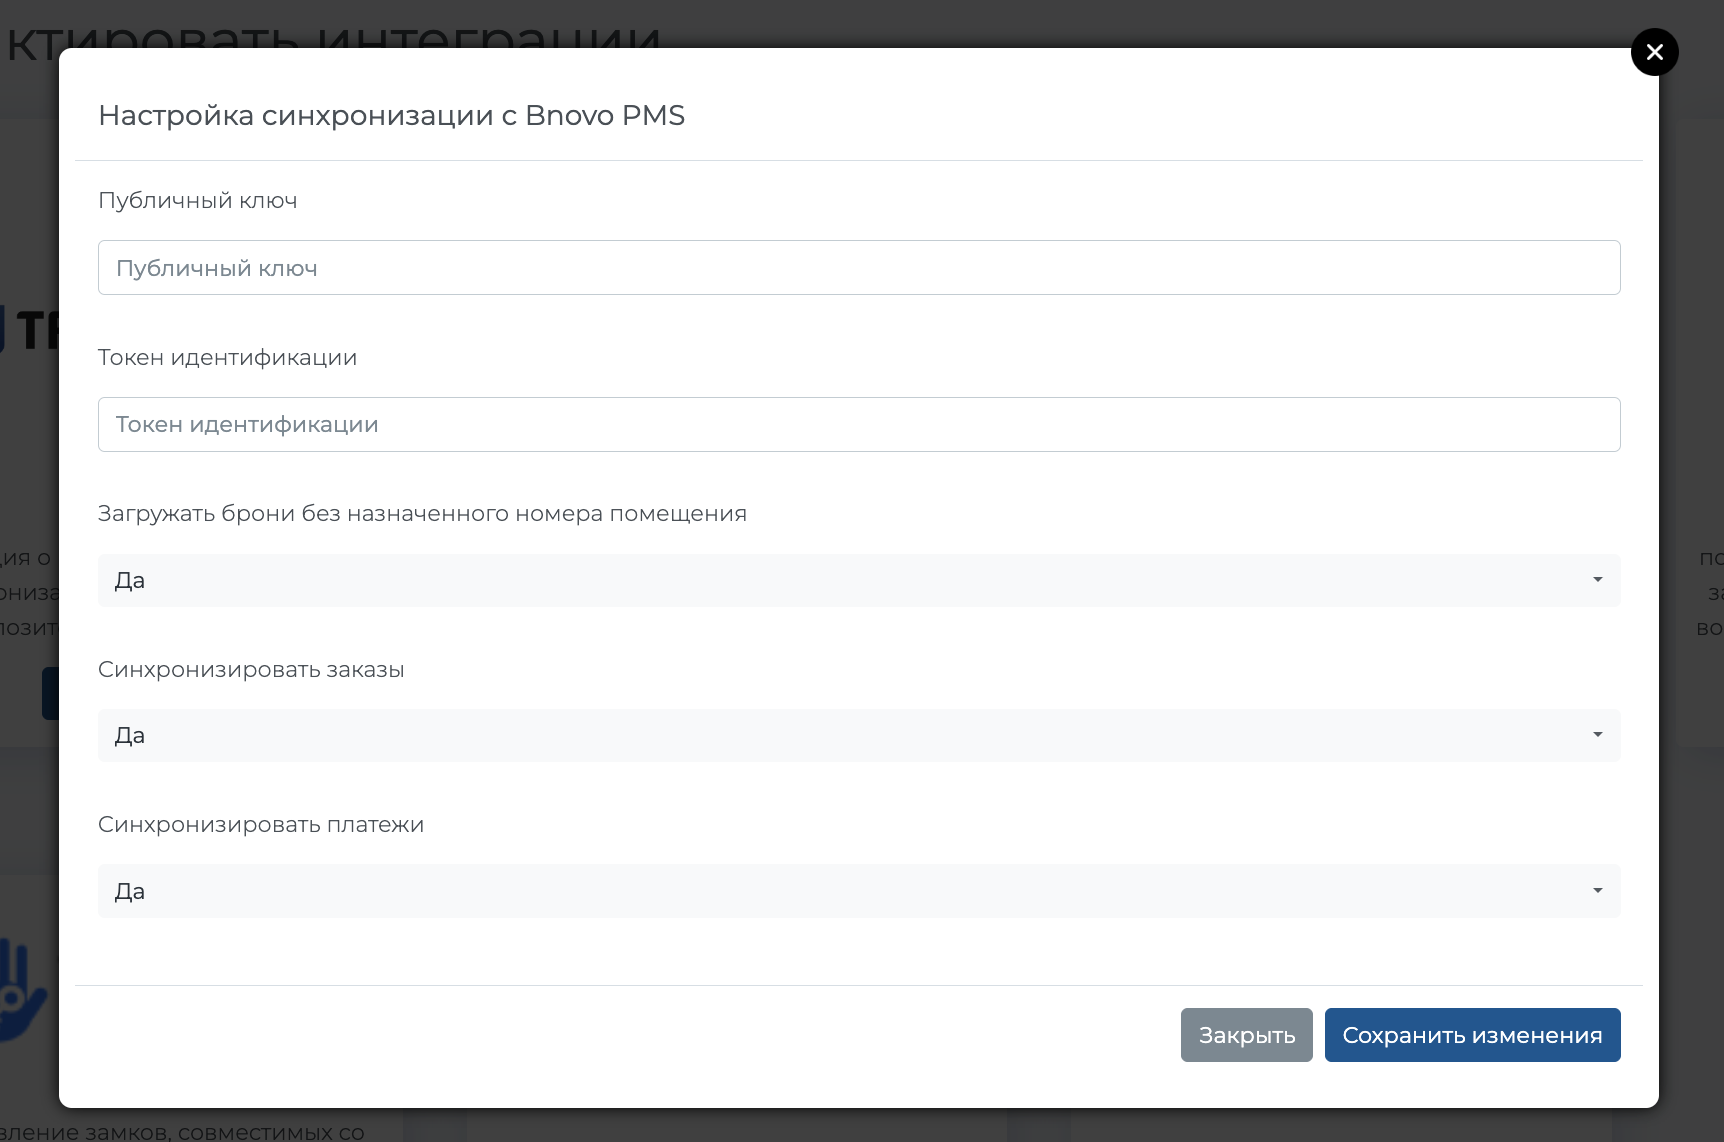Save with Сохранить изменения button
Image resolution: width=1724 pixels, height=1142 pixels.
tap(1472, 1035)
